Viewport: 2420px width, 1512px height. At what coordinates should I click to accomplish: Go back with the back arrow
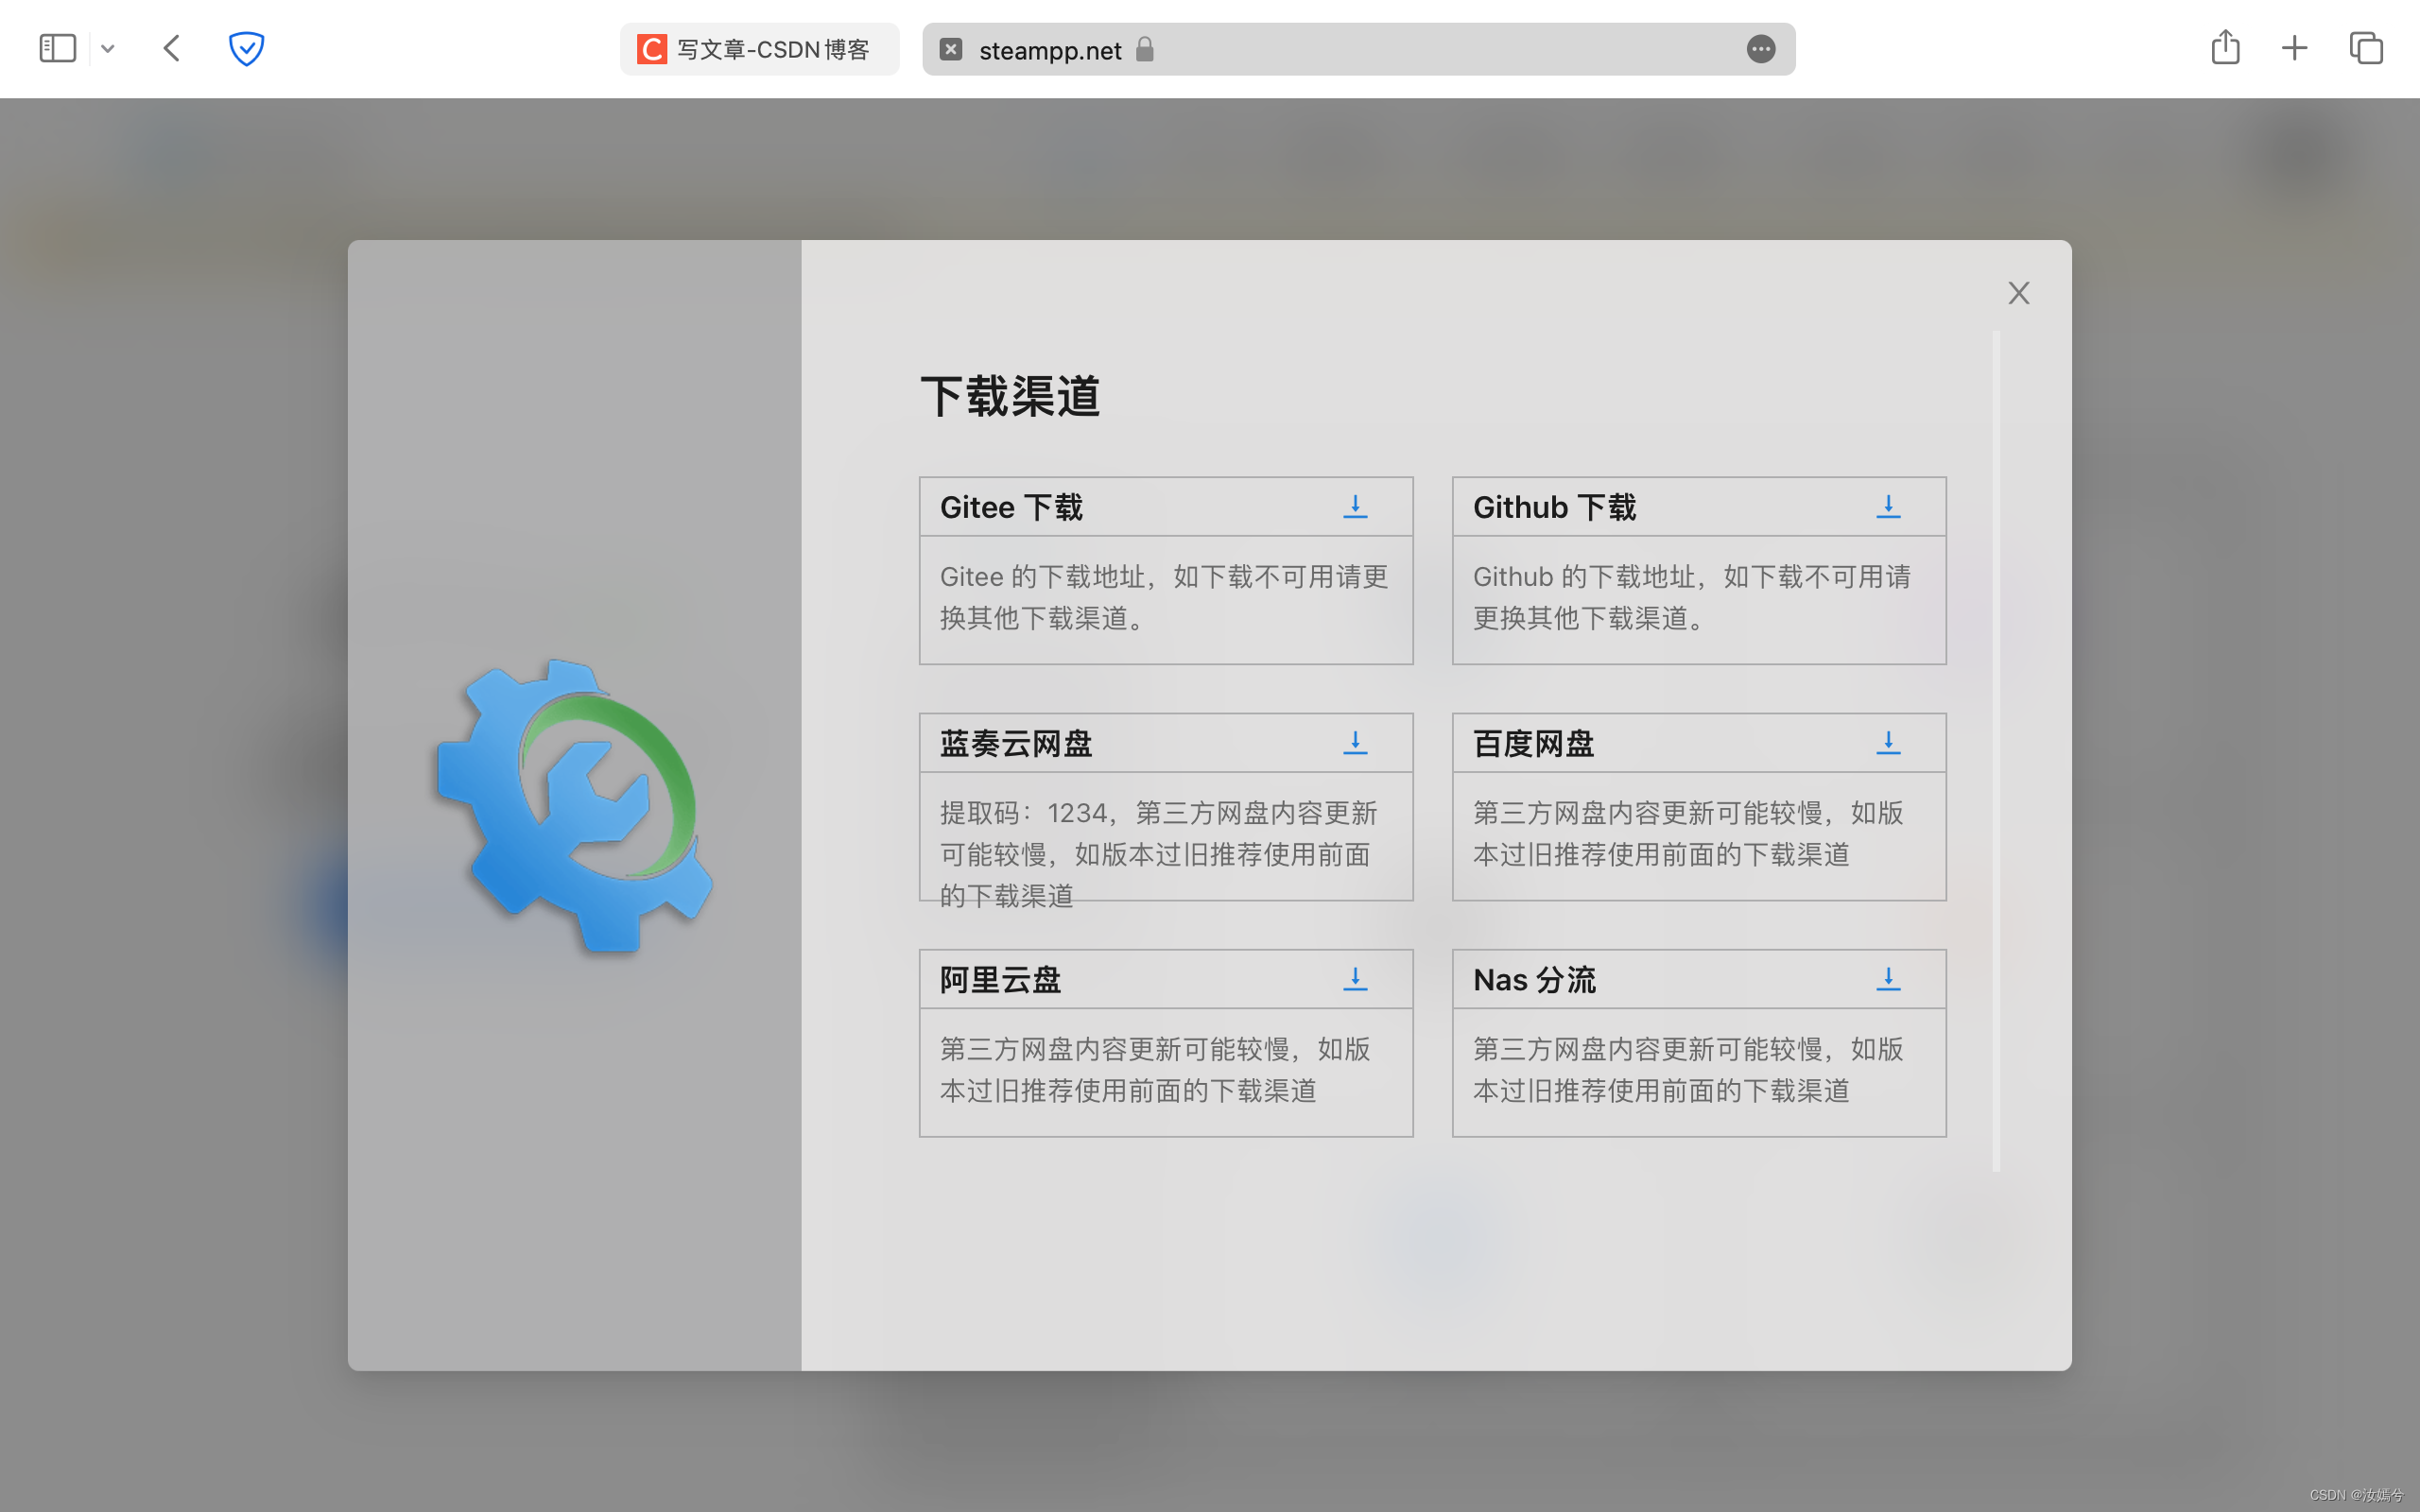click(x=172, y=48)
